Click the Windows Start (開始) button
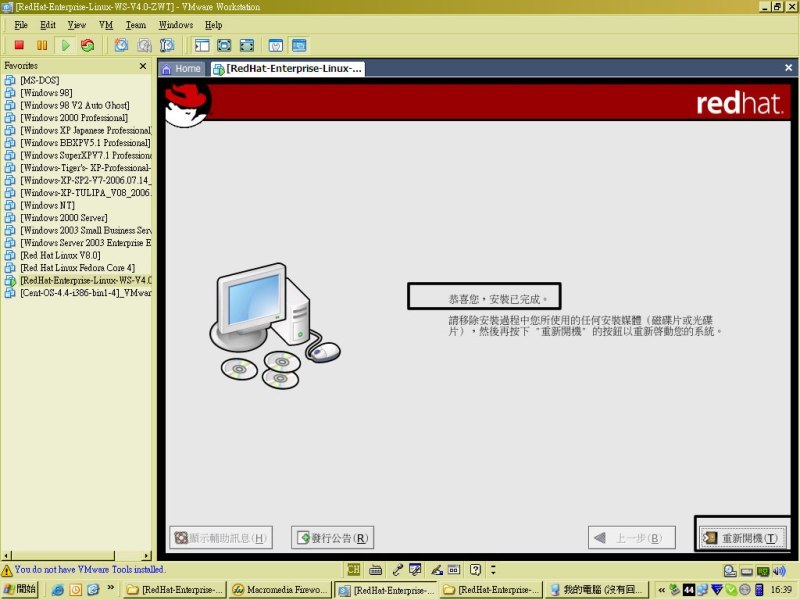This screenshot has height=600, width=800. point(20,589)
